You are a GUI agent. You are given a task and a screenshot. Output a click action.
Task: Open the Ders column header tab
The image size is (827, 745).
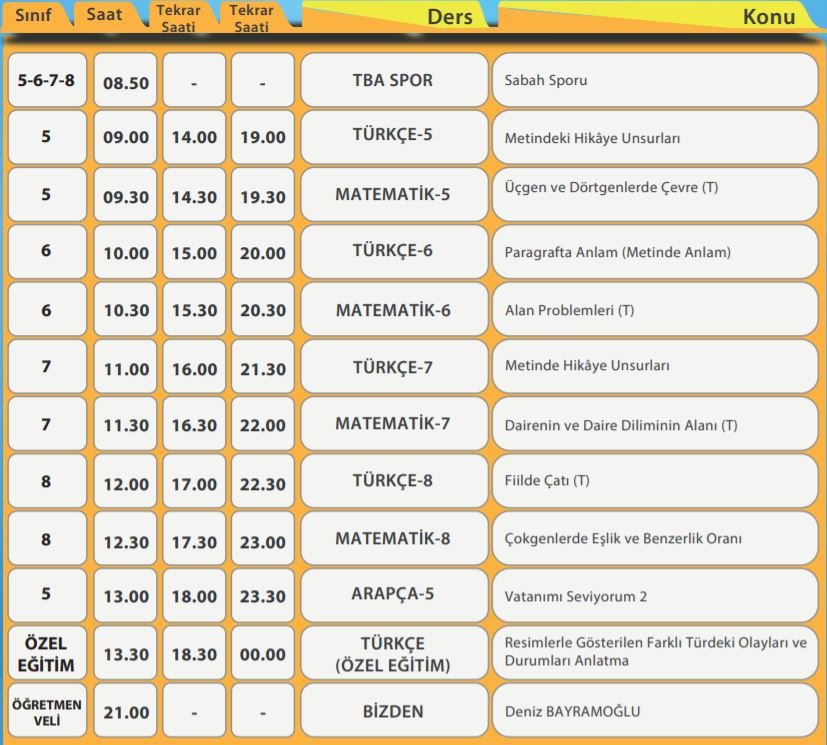pos(396,16)
